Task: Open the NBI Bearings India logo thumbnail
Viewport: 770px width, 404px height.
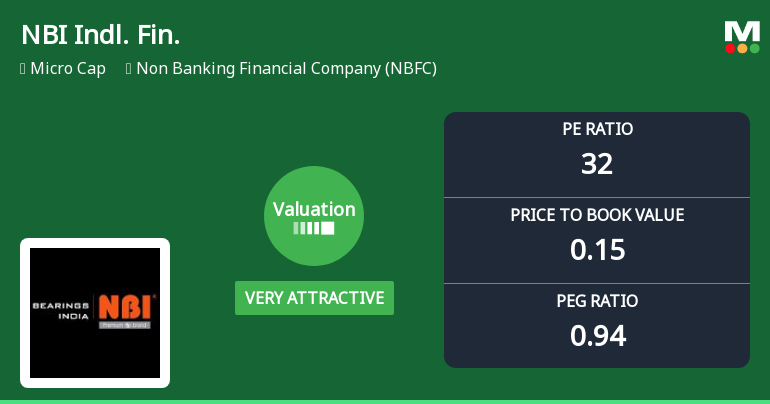Action: coord(95,313)
